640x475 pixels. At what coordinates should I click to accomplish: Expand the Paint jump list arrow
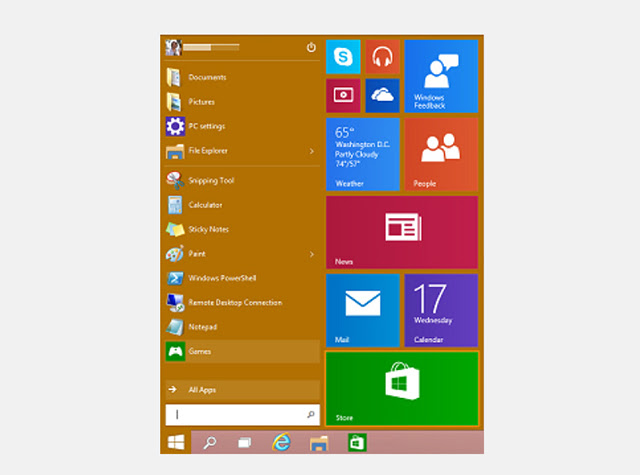[x=312, y=254]
